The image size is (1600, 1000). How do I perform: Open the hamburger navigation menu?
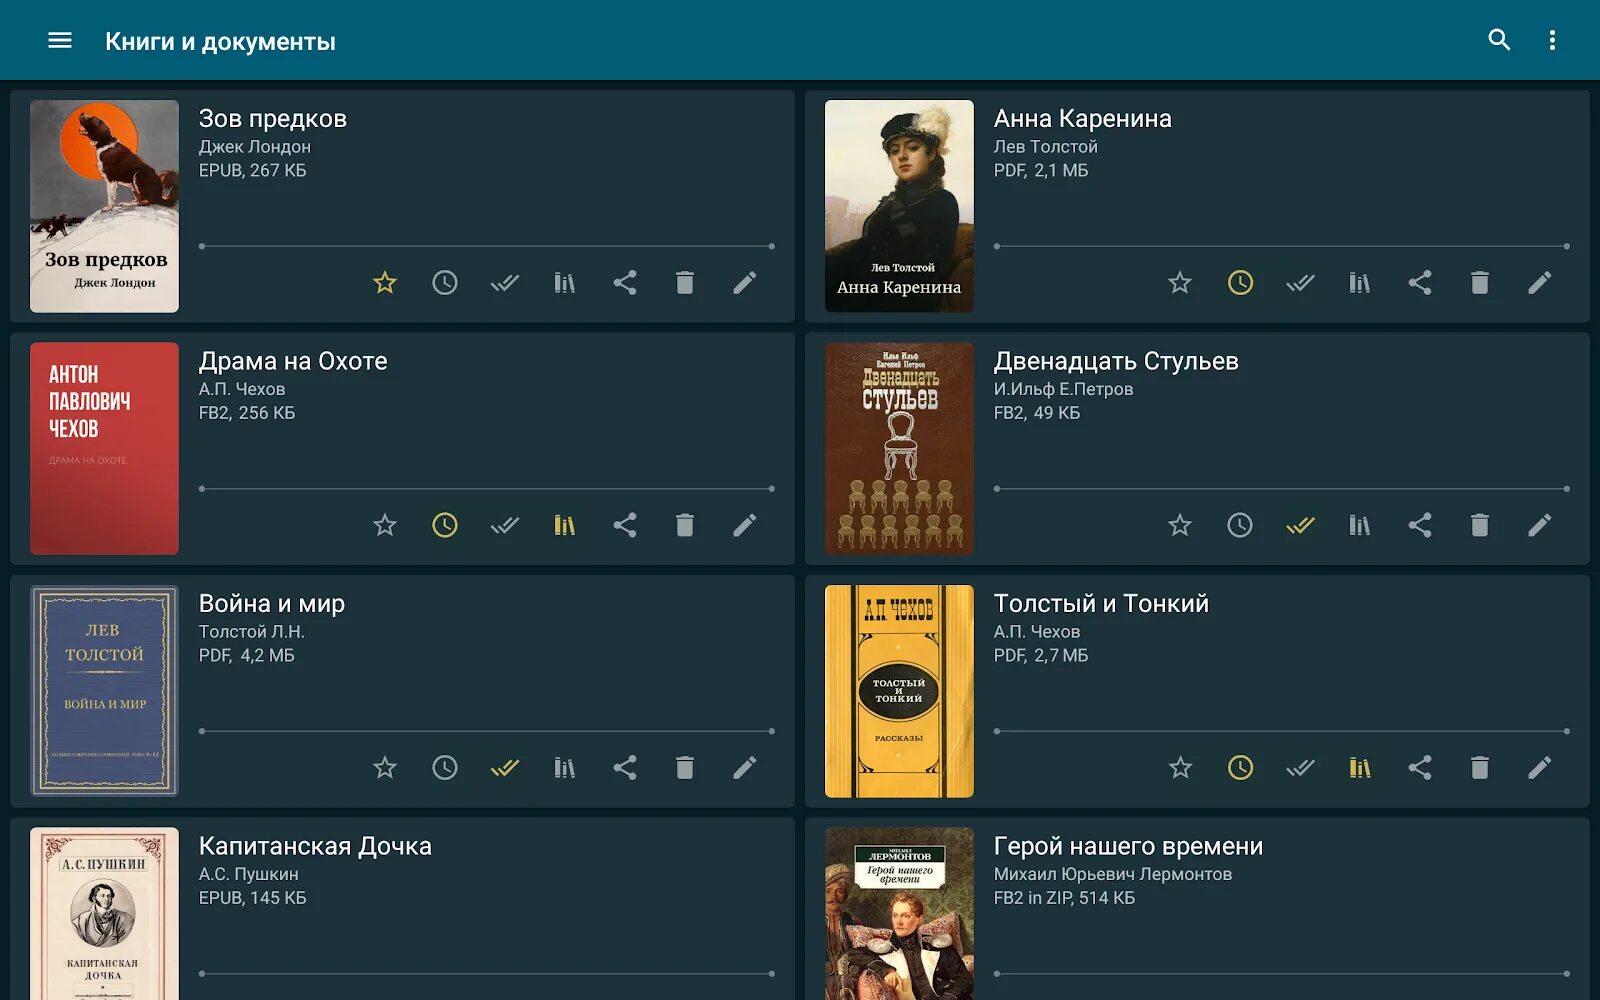(60, 41)
